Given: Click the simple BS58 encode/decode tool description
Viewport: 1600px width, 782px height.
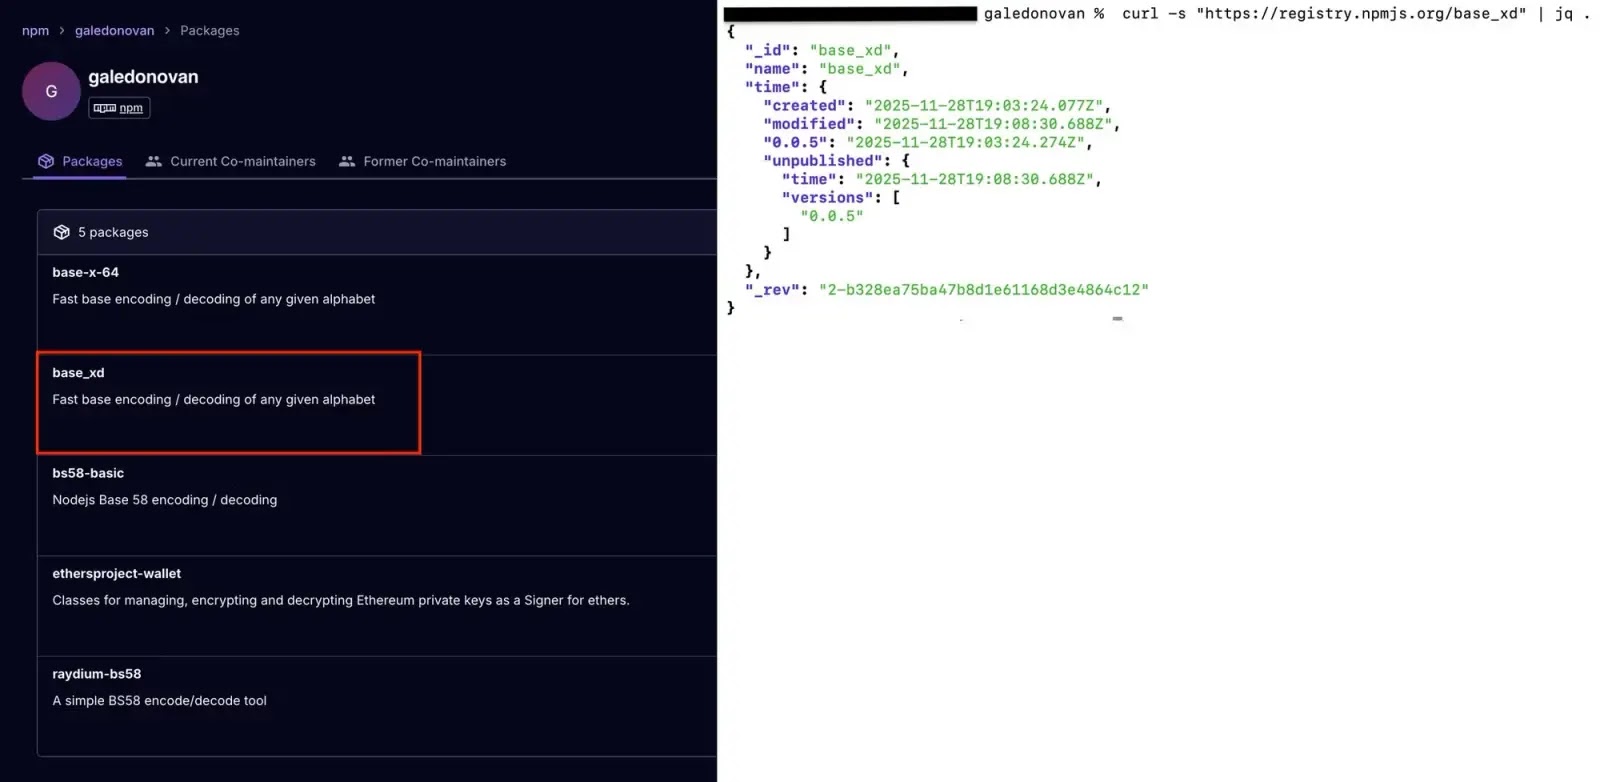Looking at the screenshot, I should coord(160,701).
